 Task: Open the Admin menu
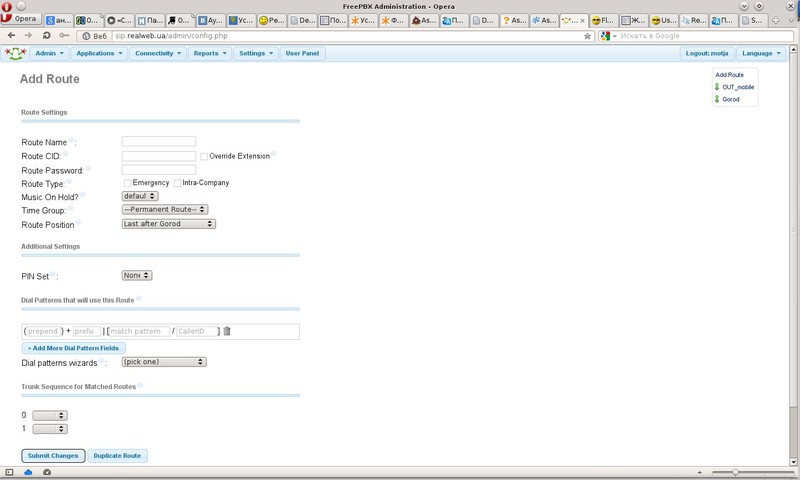click(x=49, y=53)
